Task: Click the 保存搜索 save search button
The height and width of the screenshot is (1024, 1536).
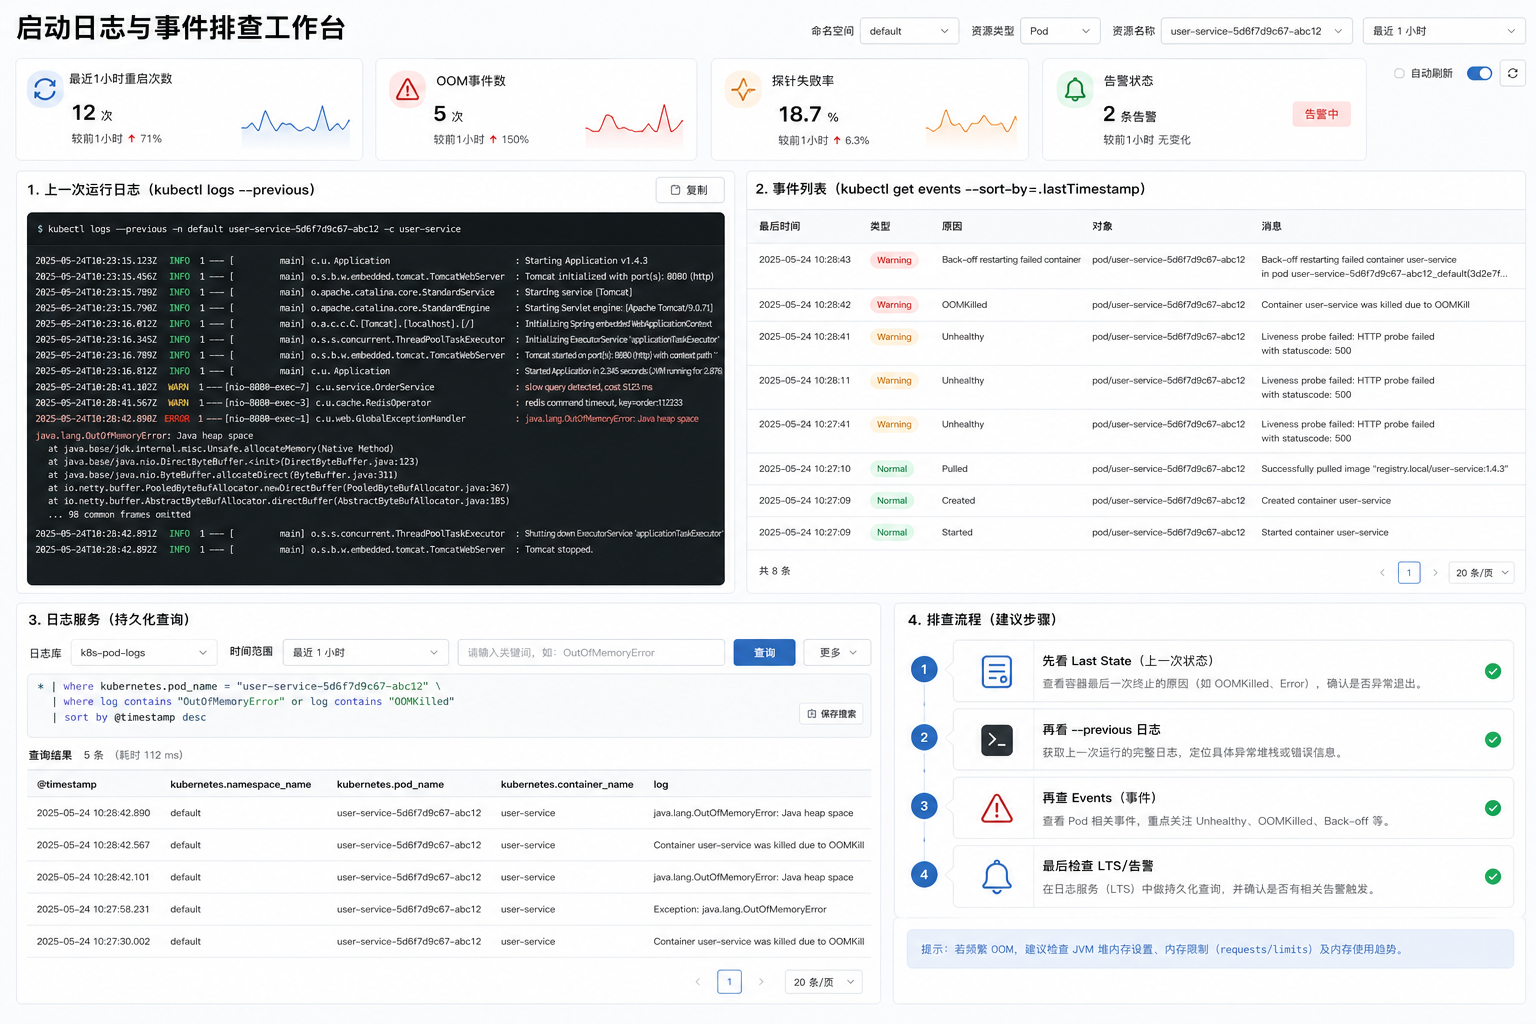Action: pyautogui.click(x=831, y=714)
